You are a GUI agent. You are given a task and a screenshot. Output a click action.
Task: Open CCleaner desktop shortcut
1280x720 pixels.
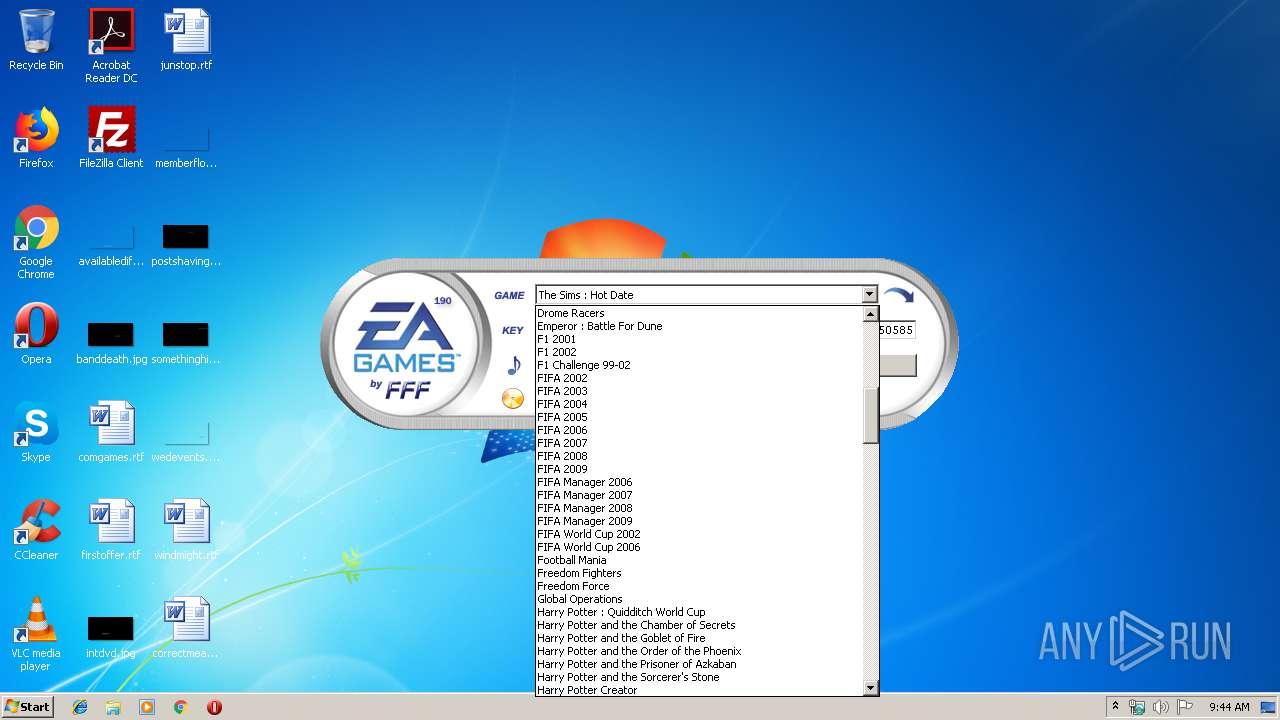coord(36,530)
